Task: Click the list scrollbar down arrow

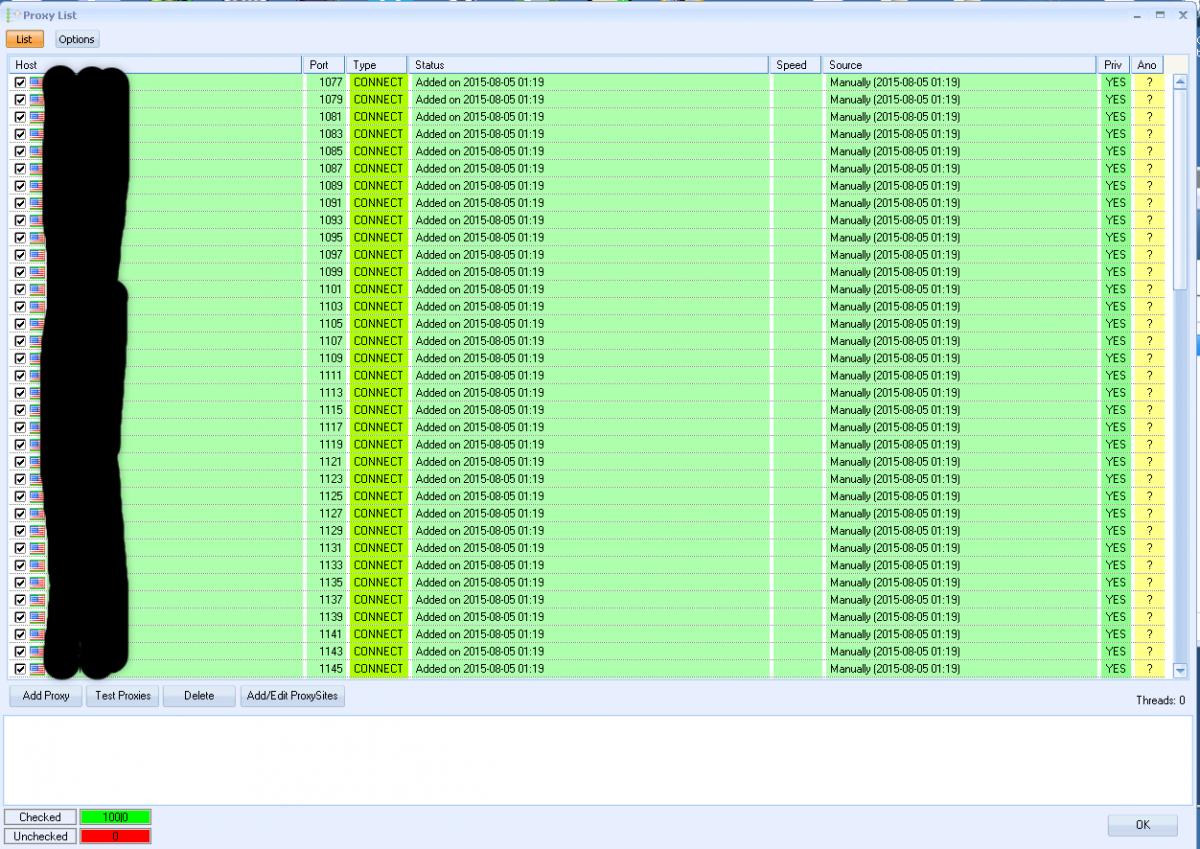Action: (1179, 671)
